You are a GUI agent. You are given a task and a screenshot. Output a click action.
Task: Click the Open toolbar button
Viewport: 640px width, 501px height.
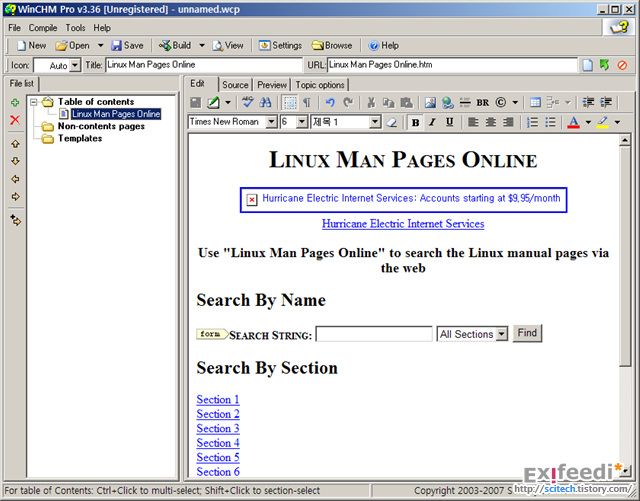pos(73,45)
